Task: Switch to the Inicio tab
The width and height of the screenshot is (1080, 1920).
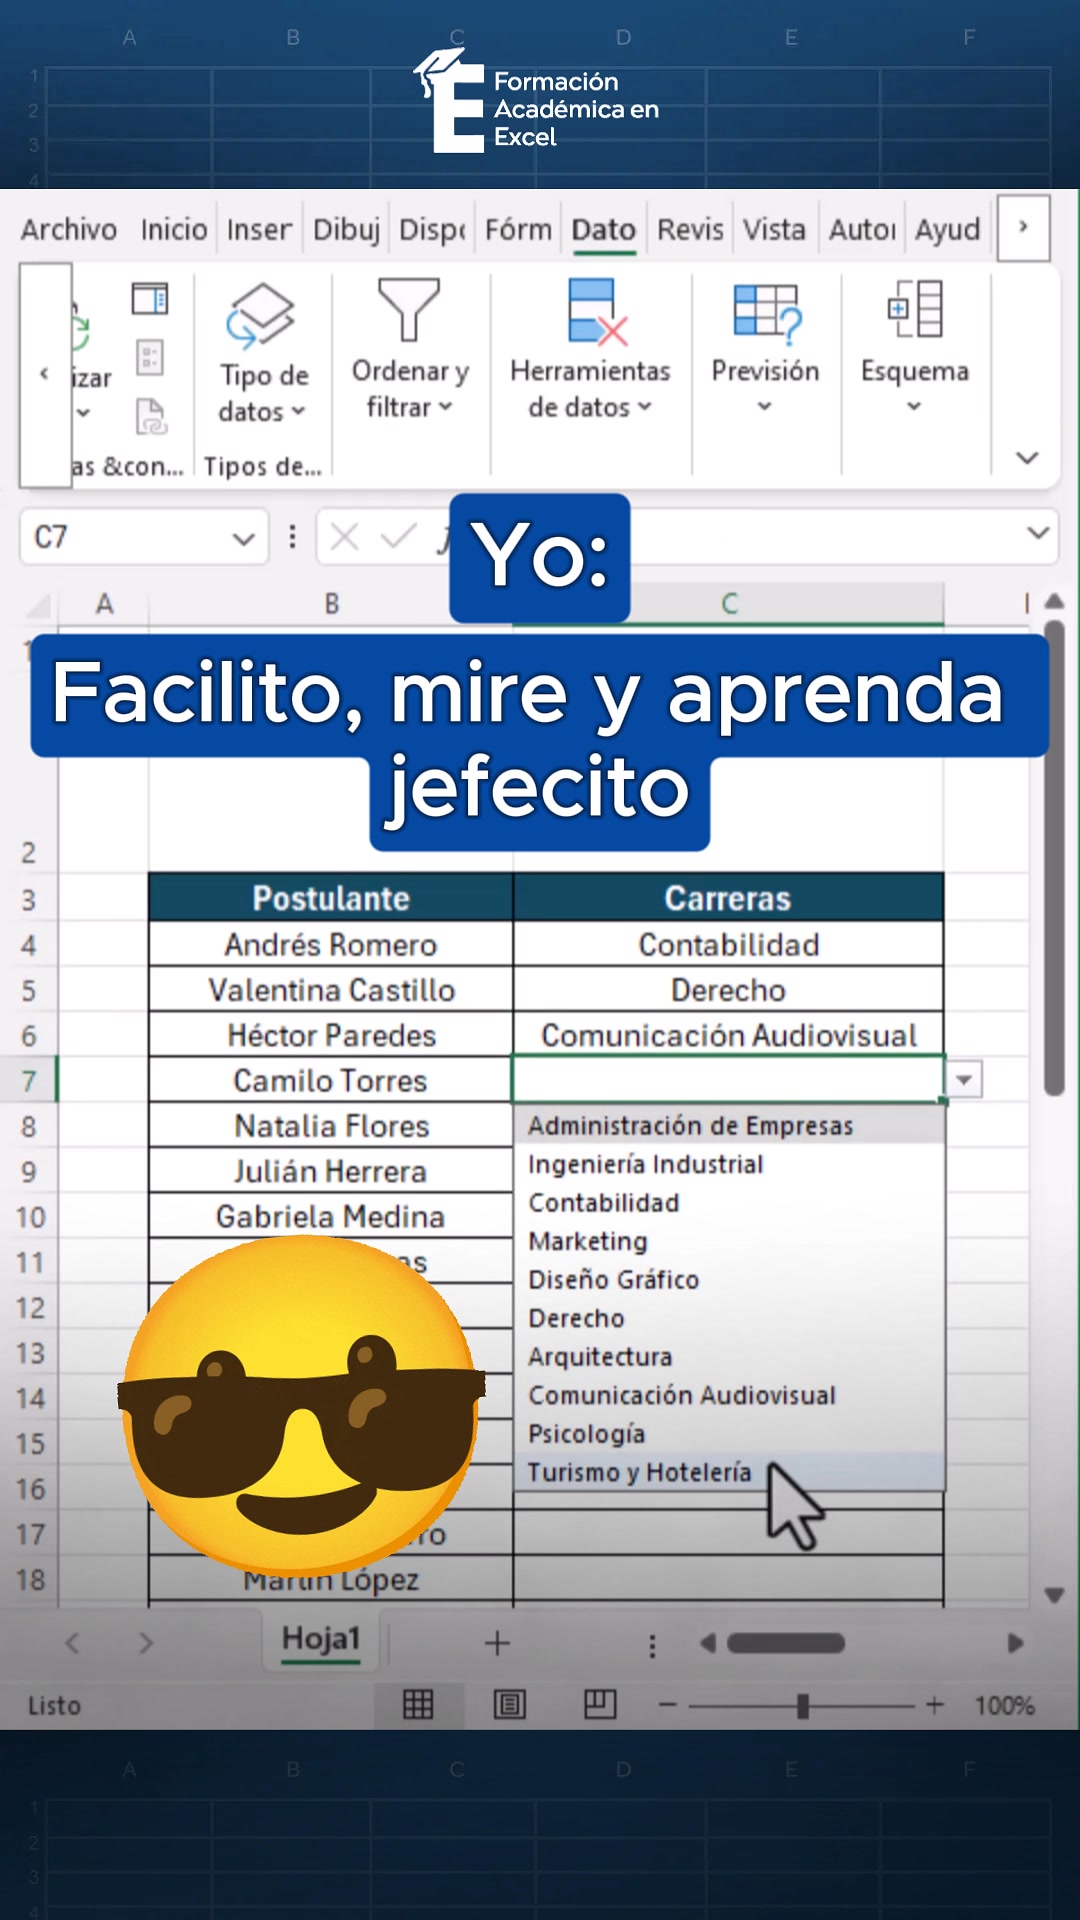Action: 173,230
